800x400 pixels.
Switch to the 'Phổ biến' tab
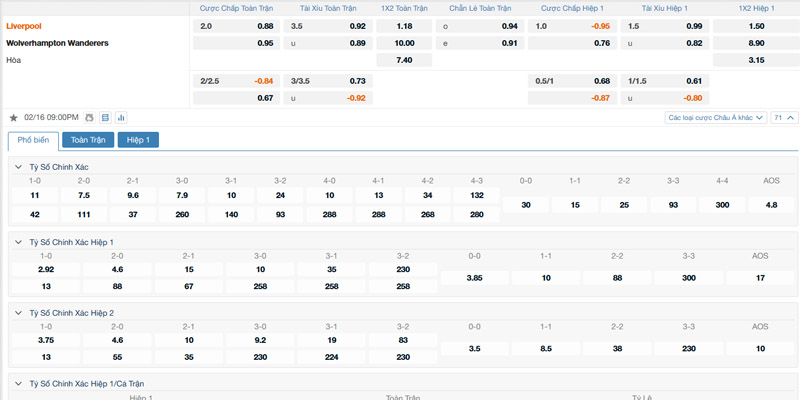(x=33, y=140)
